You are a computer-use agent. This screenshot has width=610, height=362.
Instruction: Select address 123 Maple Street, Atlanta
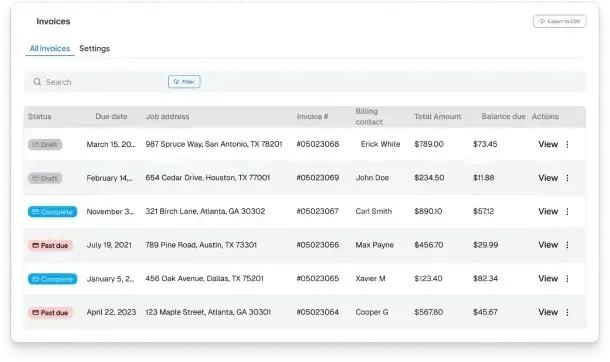(x=208, y=312)
